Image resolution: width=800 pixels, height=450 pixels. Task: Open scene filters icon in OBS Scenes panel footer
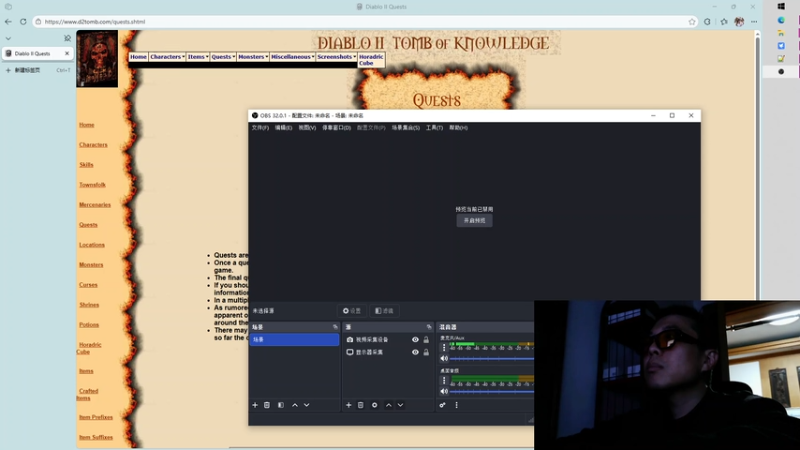tap(281, 405)
